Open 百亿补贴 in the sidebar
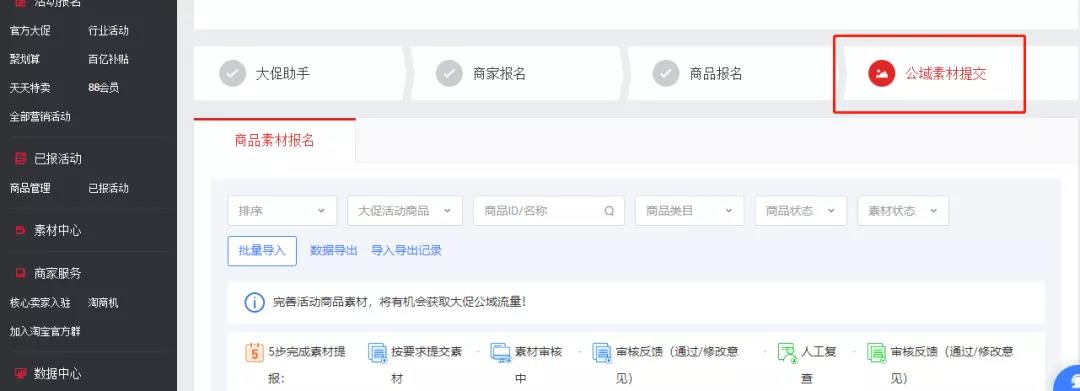This screenshot has width=1080, height=391. (108, 59)
